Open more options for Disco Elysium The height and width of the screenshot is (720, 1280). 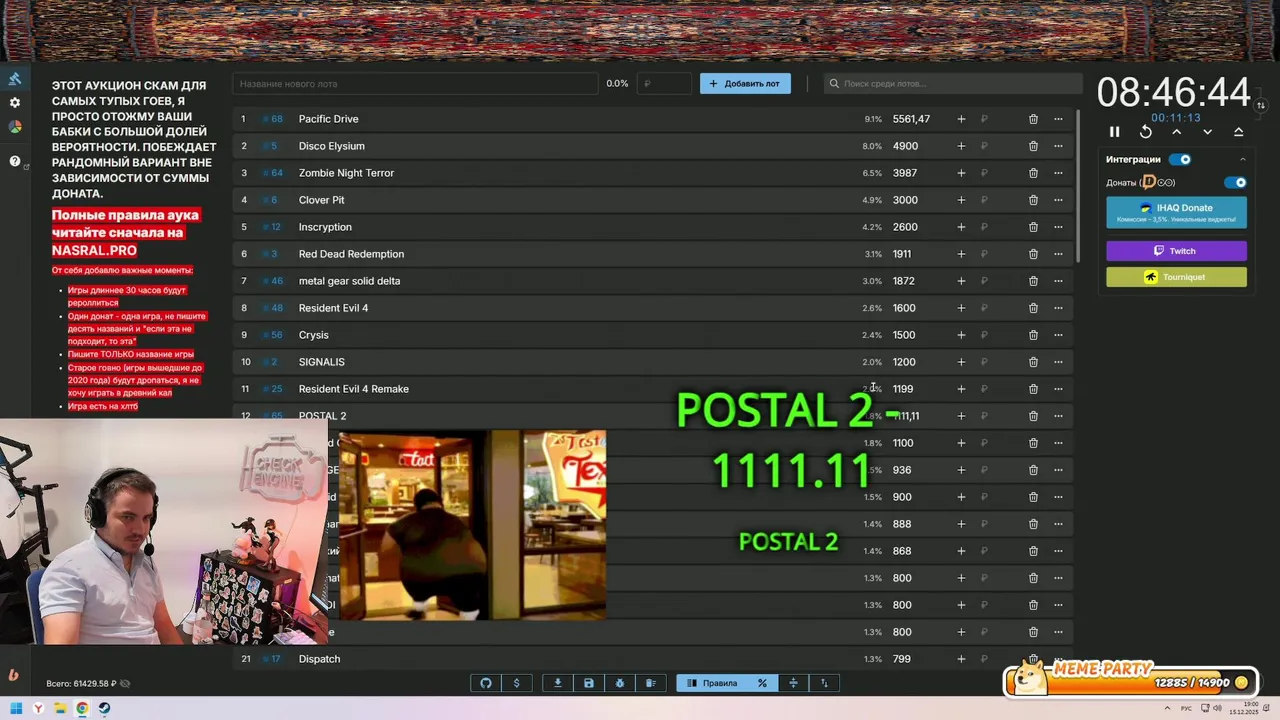pyautogui.click(x=1058, y=146)
